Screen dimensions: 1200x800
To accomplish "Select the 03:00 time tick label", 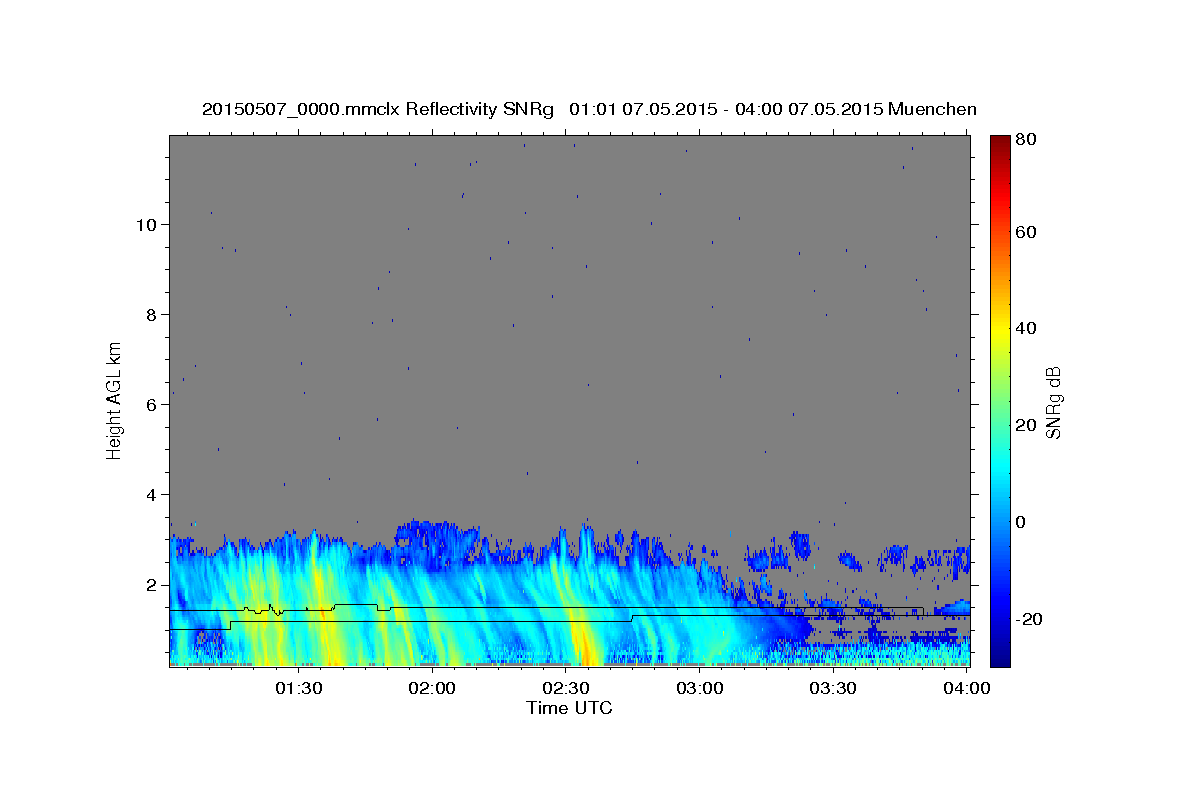I will 700,689.
